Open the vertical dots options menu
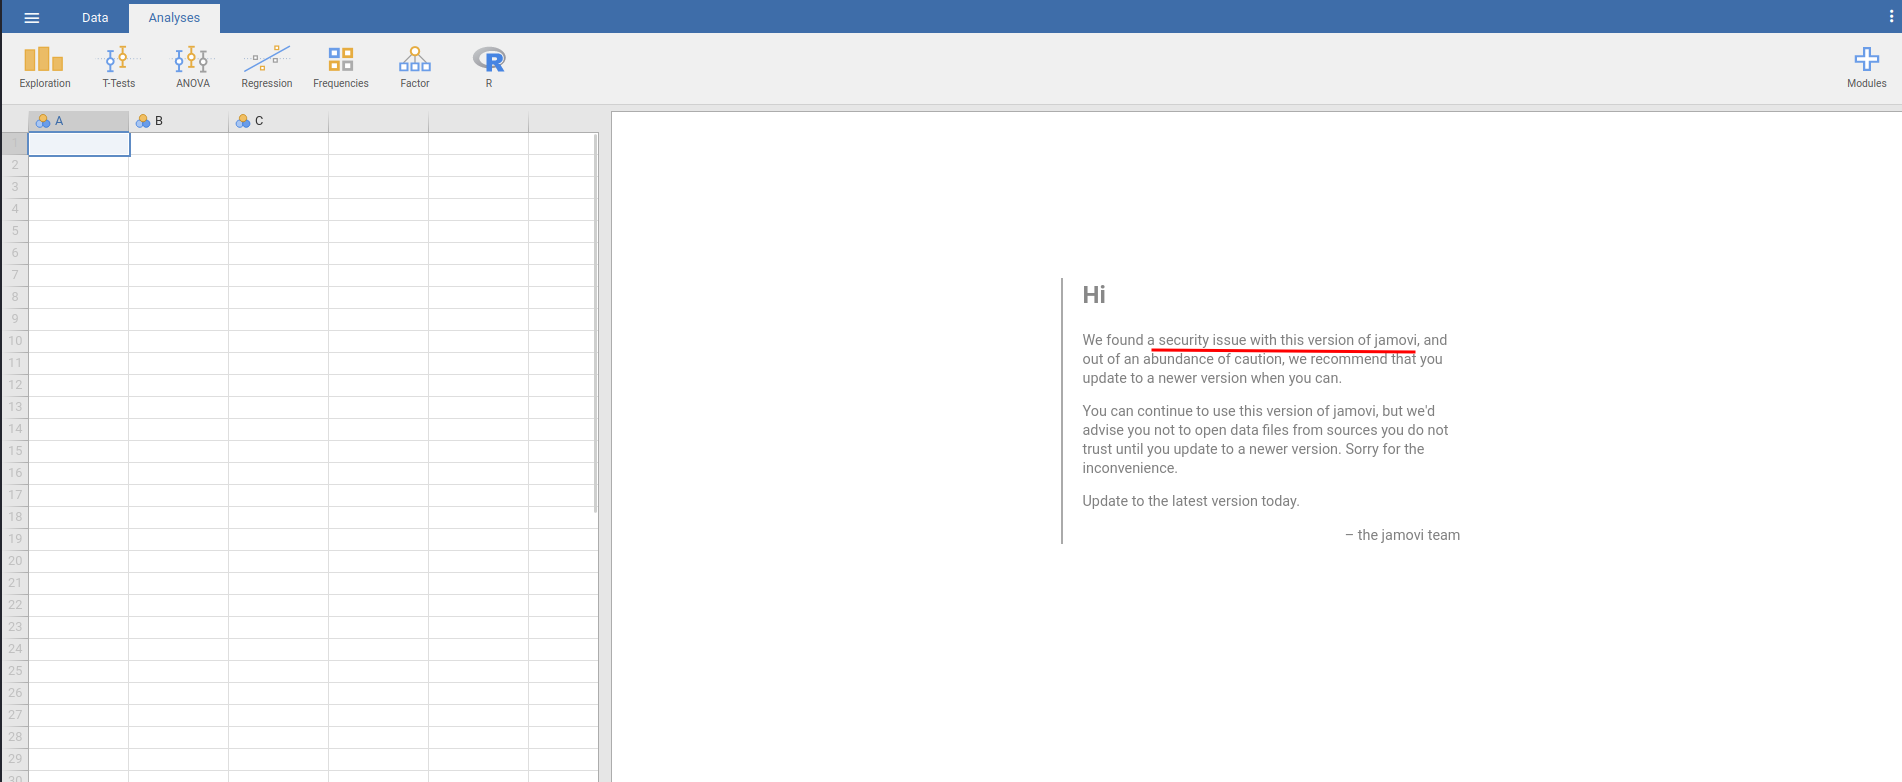 click(x=1889, y=17)
